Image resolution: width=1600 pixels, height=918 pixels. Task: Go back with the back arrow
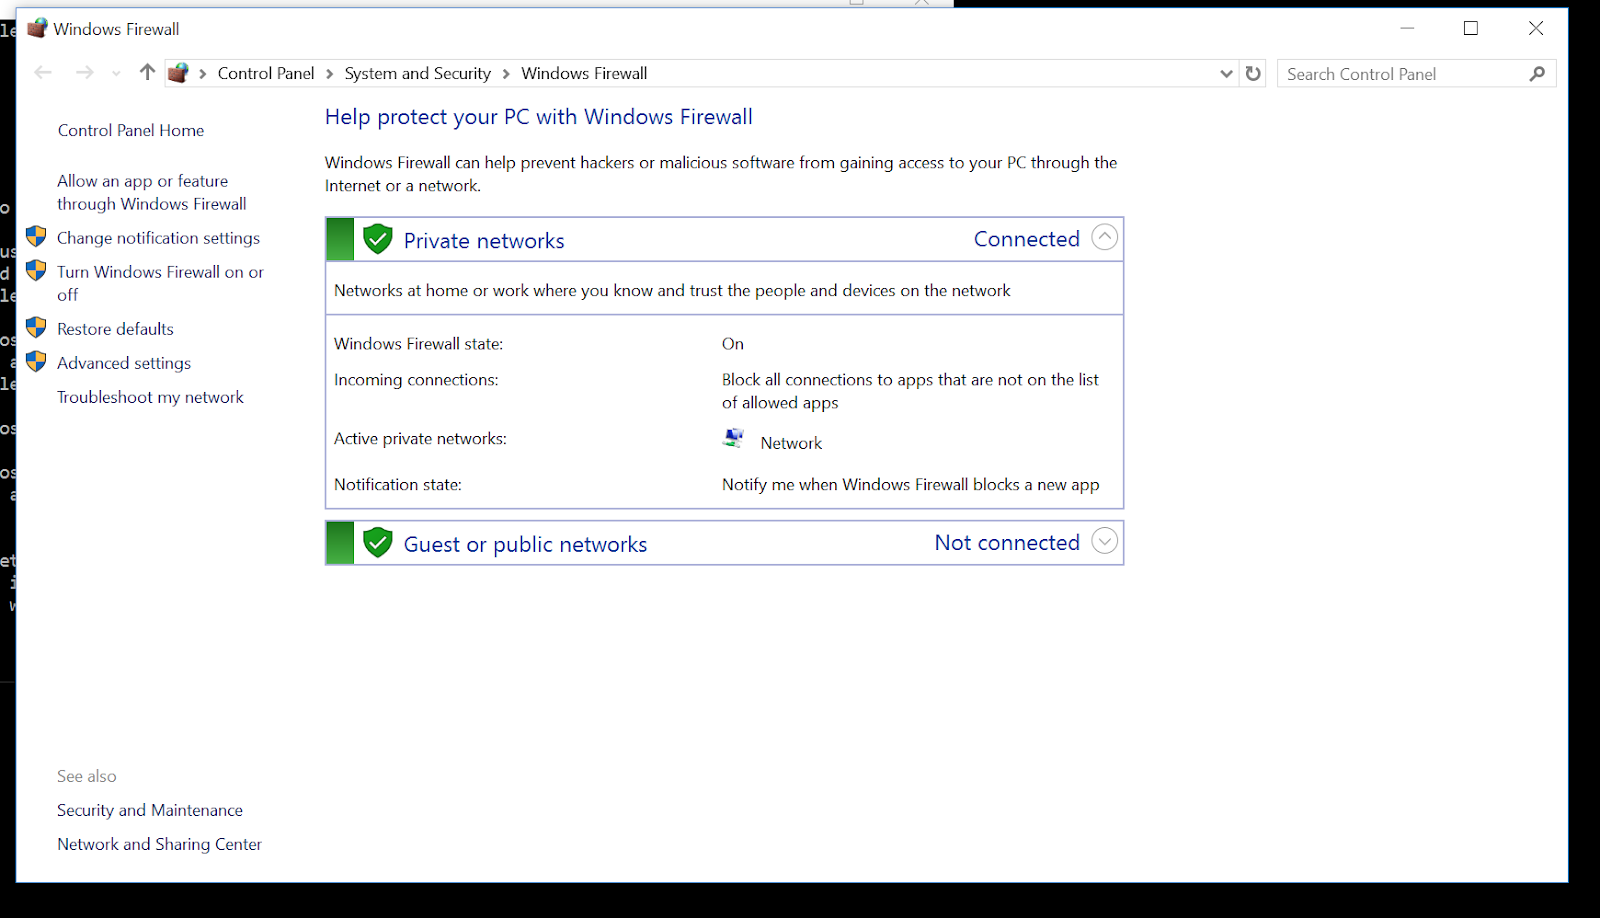coord(43,73)
